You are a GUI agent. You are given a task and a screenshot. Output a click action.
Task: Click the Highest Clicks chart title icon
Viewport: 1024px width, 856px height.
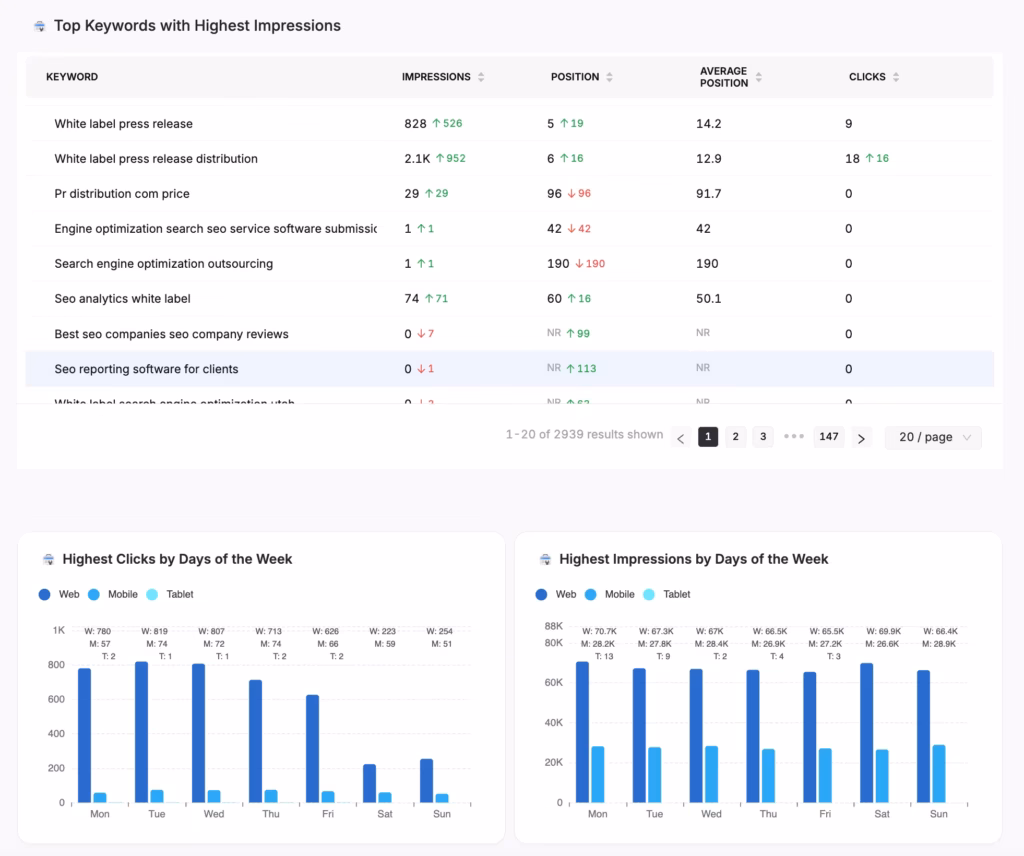[x=48, y=559]
